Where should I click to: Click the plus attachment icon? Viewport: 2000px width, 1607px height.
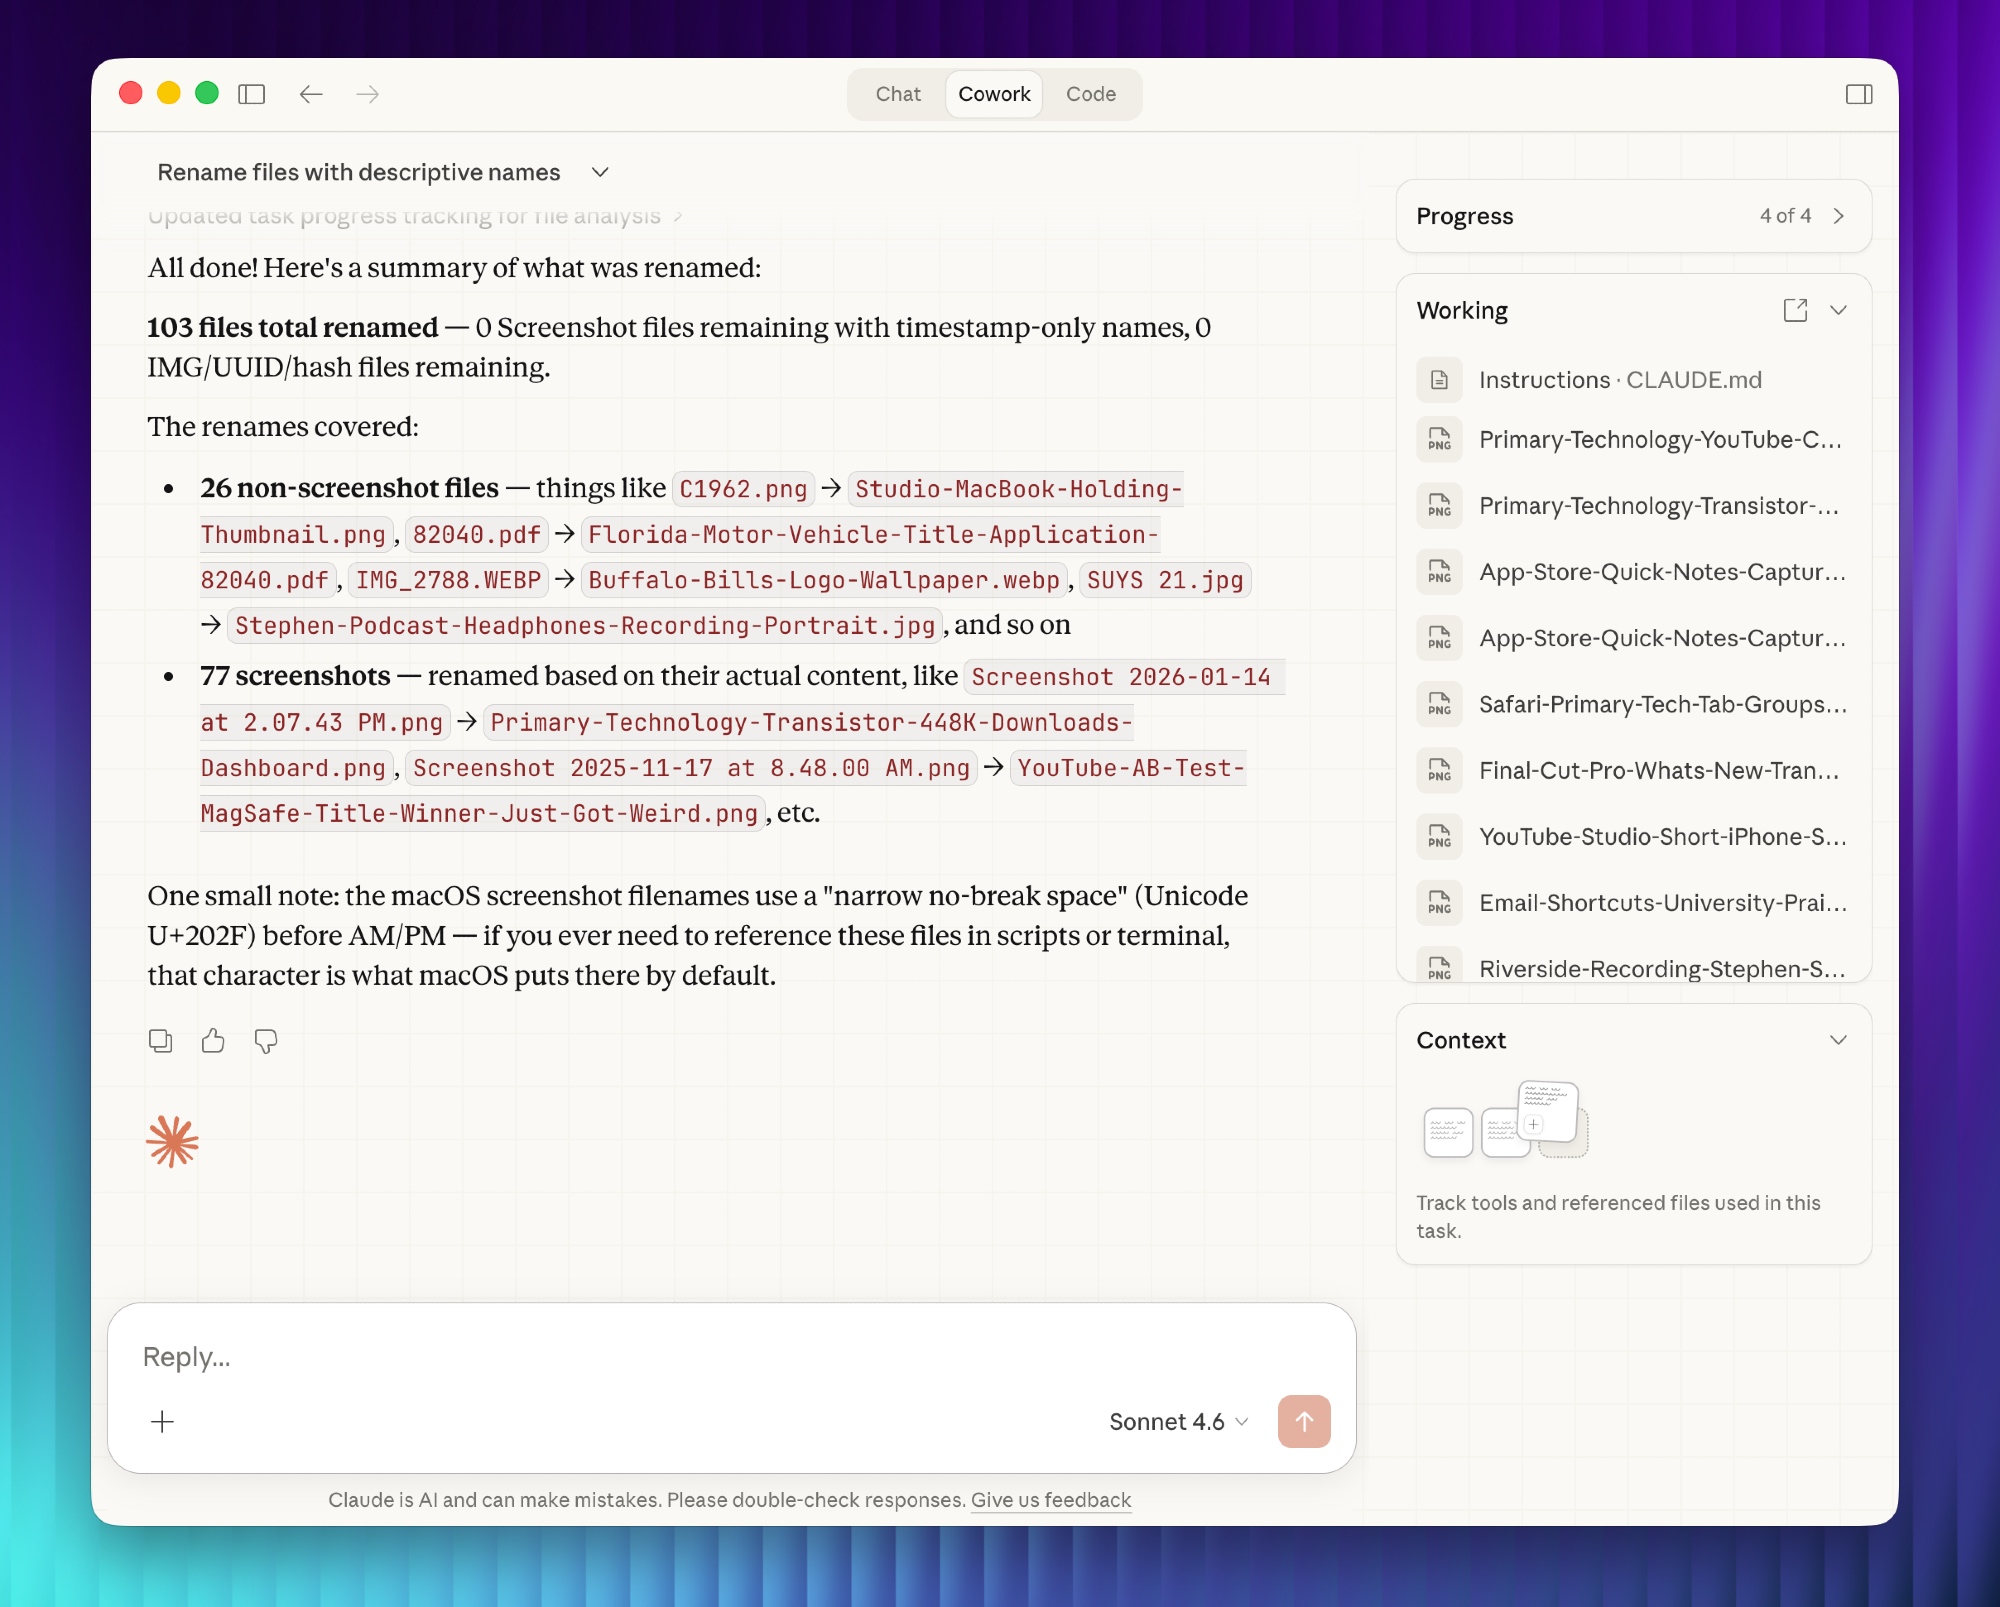coord(162,1421)
